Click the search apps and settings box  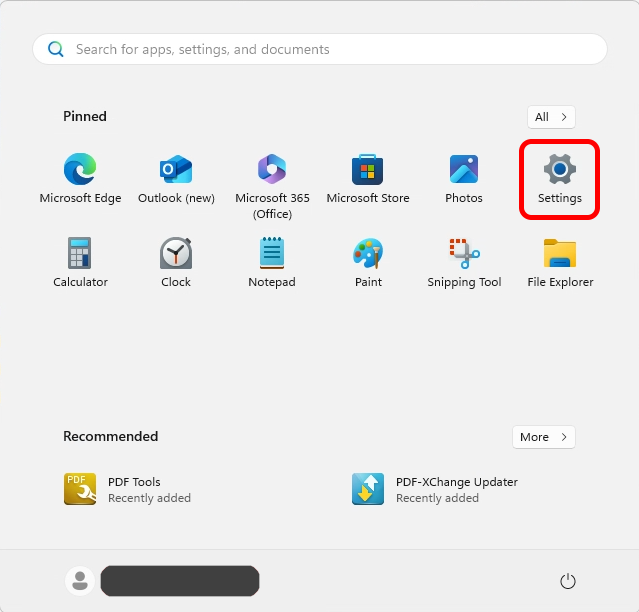tap(320, 49)
